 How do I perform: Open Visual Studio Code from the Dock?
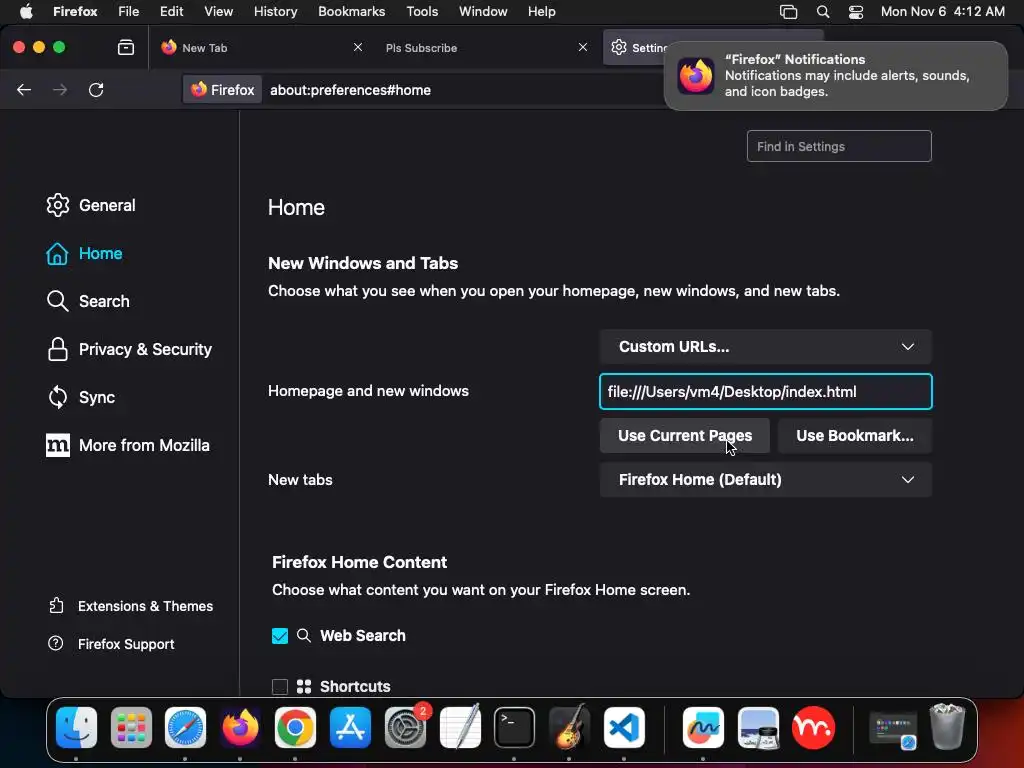click(x=624, y=728)
